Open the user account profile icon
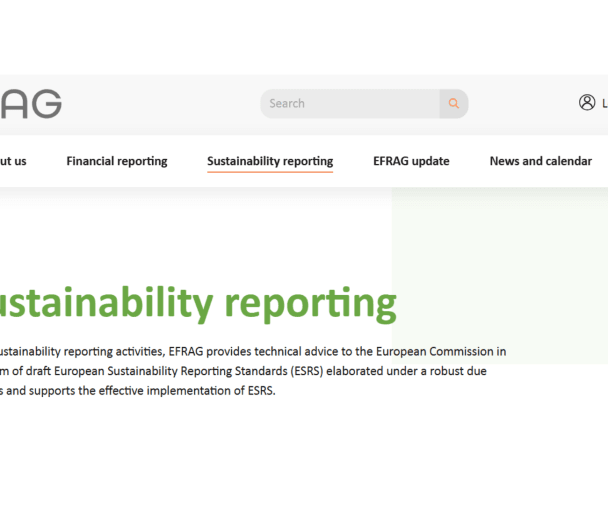 (587, 102)
